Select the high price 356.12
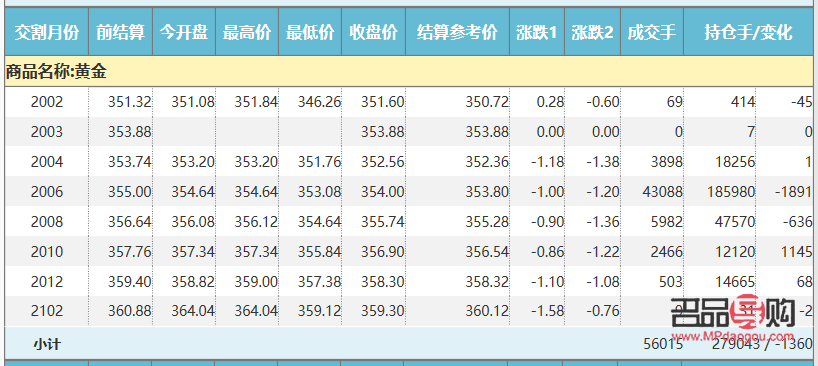The height and width of the screenshot is (366, 818). [x=256, y=222]
